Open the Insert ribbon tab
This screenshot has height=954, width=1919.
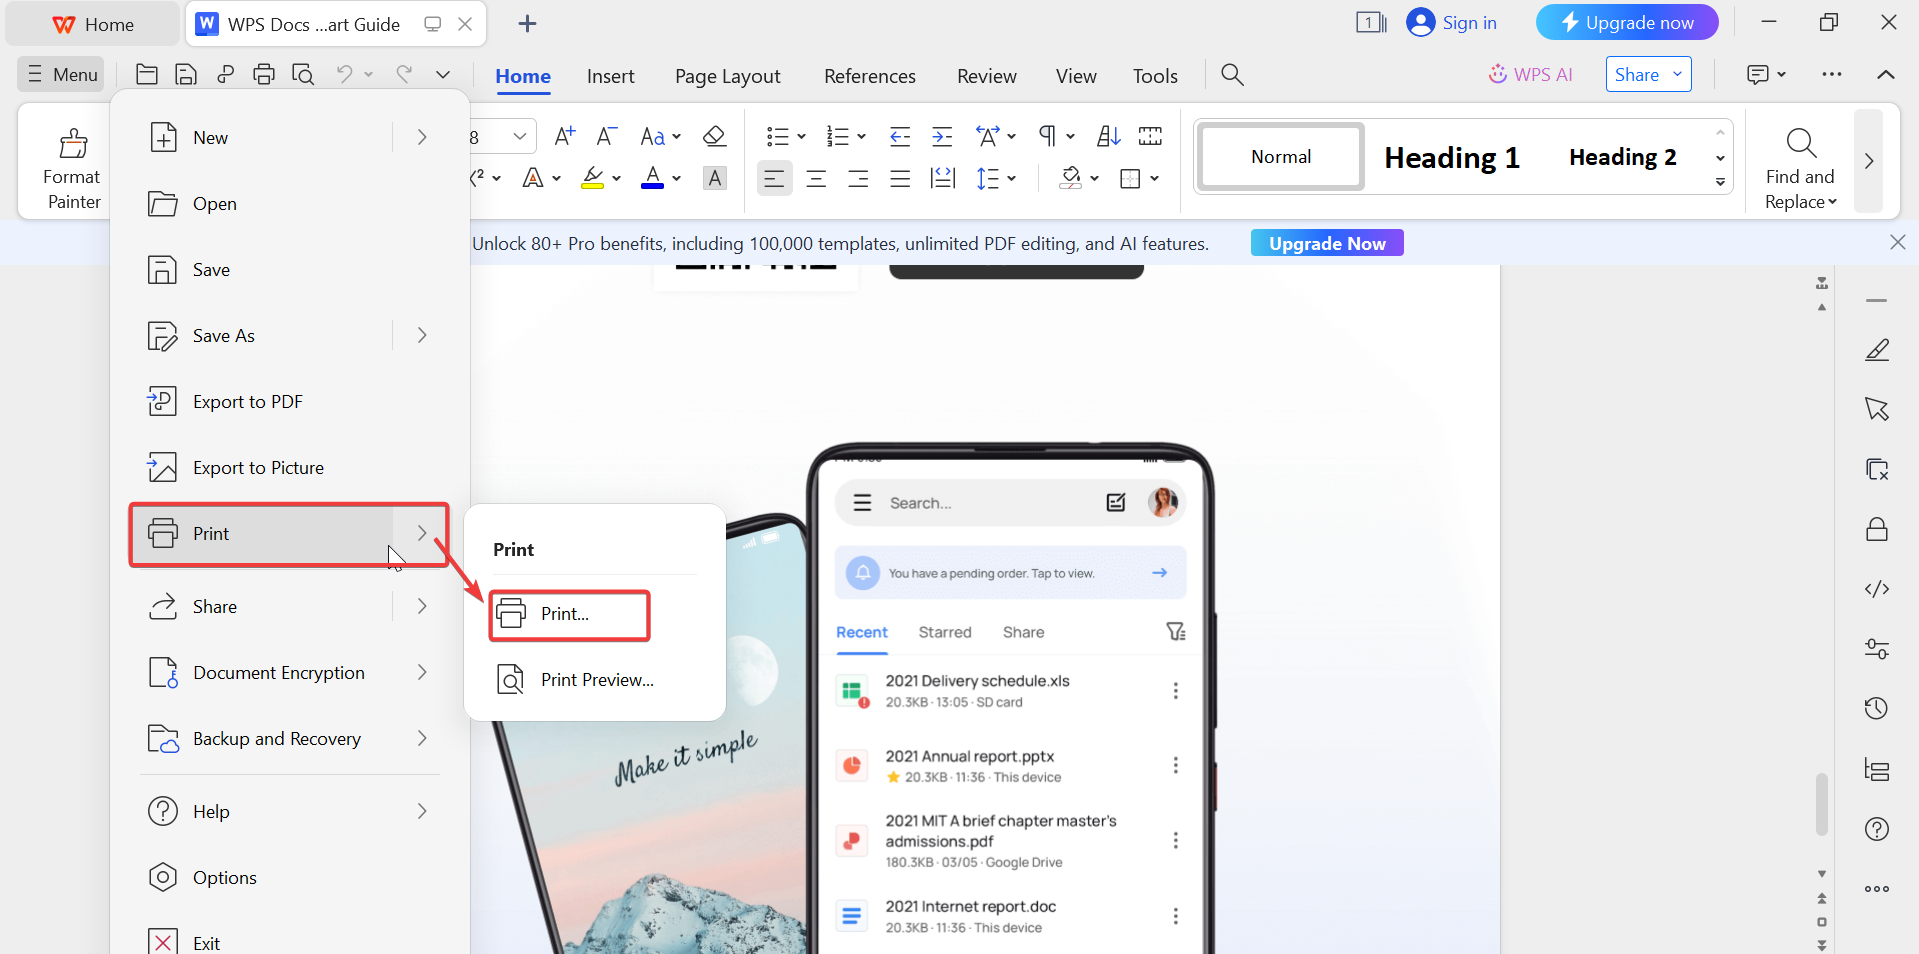pos(610,76)
